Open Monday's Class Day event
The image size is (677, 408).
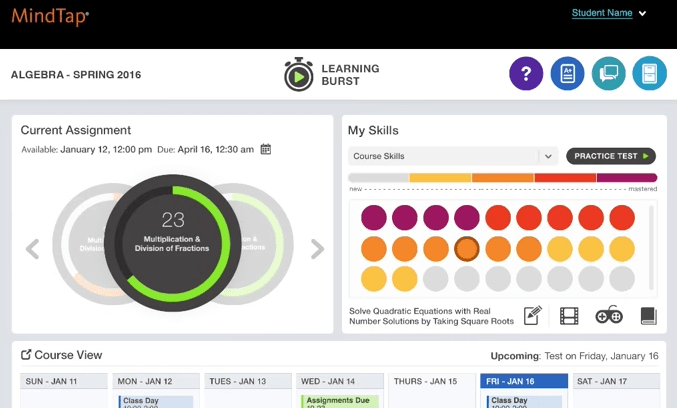pyautogui.click(x=156, y=402)
